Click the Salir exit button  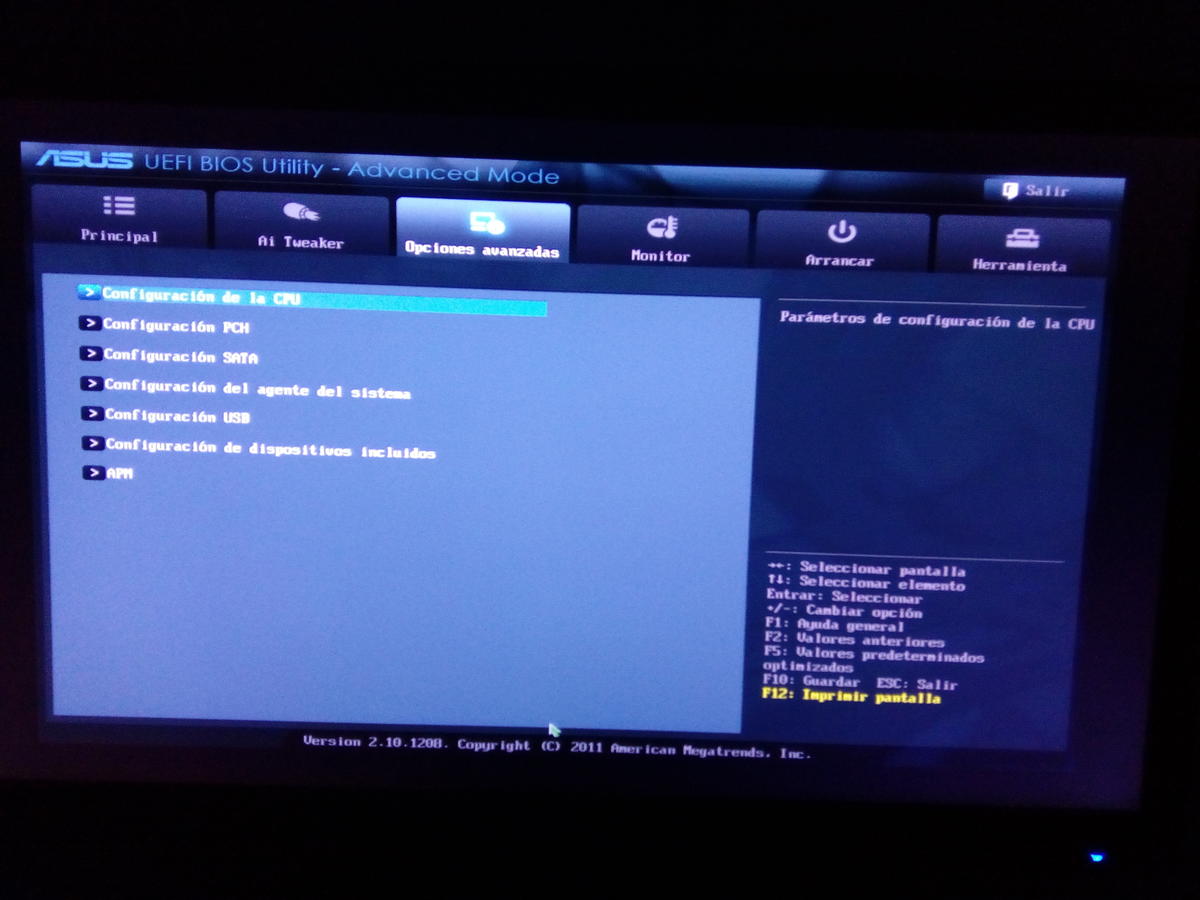[x=1037, y=190]
